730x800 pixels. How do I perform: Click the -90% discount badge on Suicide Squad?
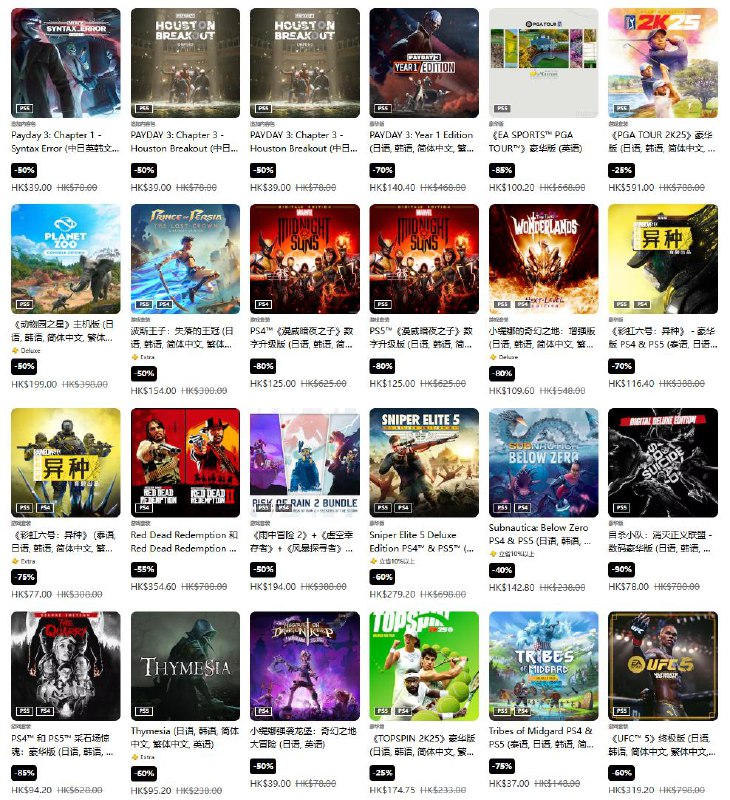click(622, 569)
